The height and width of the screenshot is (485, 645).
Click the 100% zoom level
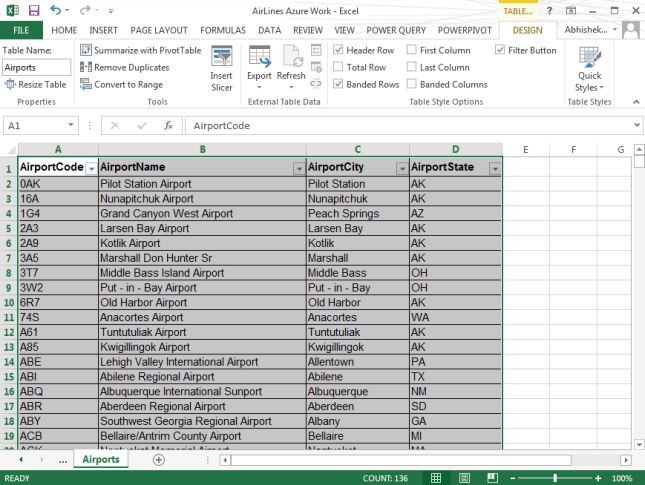click(622, 478)
